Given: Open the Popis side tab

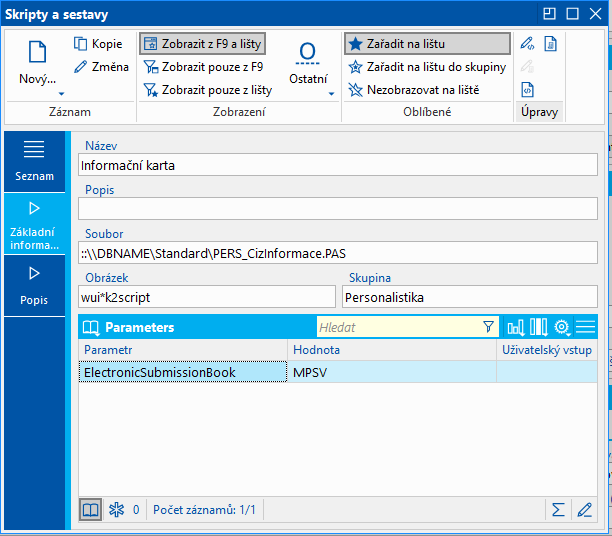Looking at the screenshot, I should click(x=34, y=286).
